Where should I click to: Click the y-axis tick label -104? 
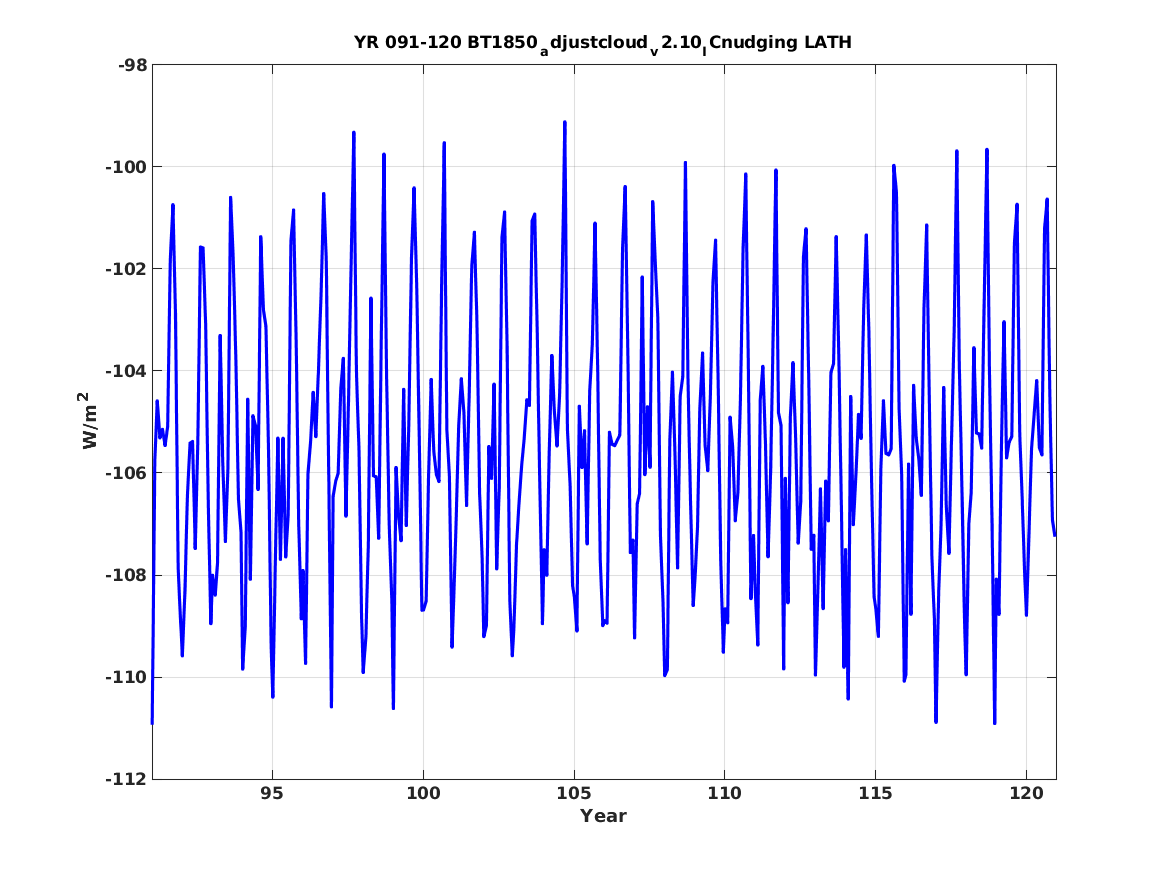(x=127, y=371)
